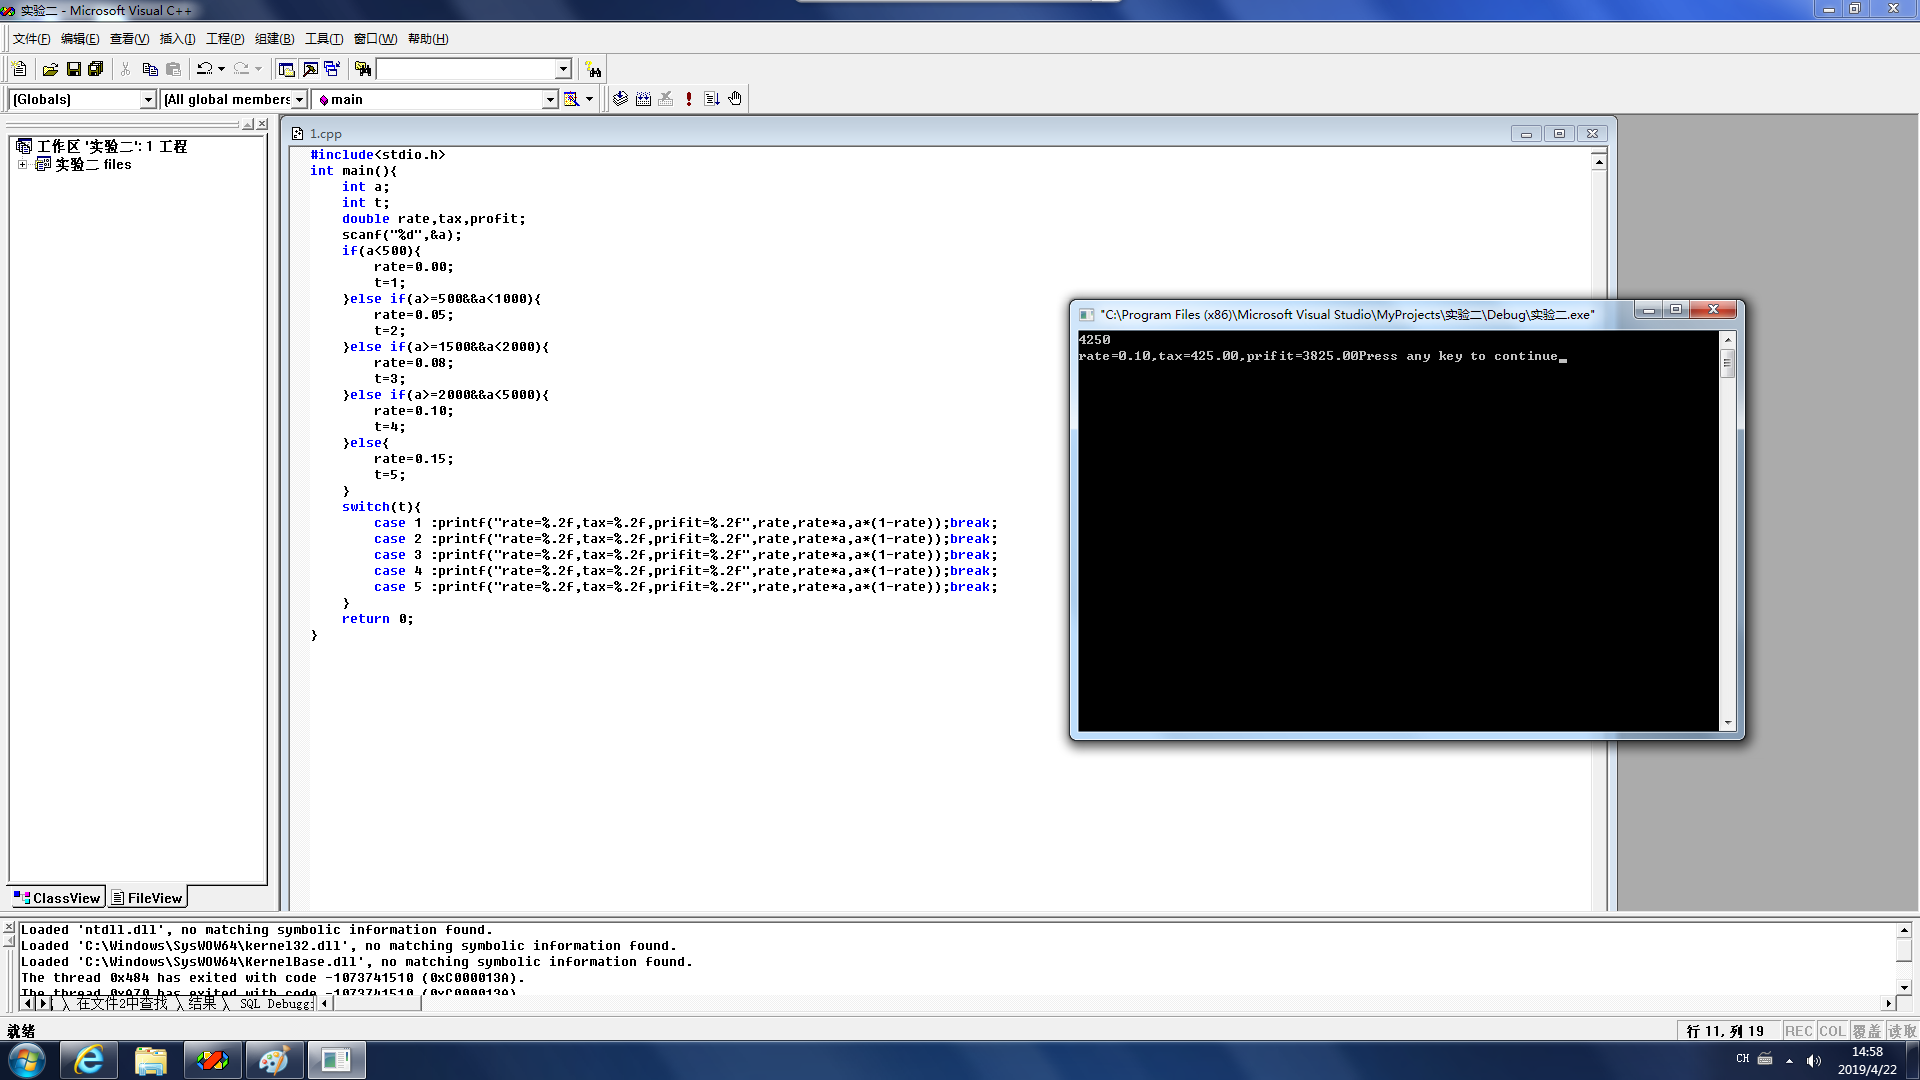Open Internet Explorer from the taskbar
The height and width of the screenshot is (1080, 1920).
pyautogui.click(x=89, y=1060)
